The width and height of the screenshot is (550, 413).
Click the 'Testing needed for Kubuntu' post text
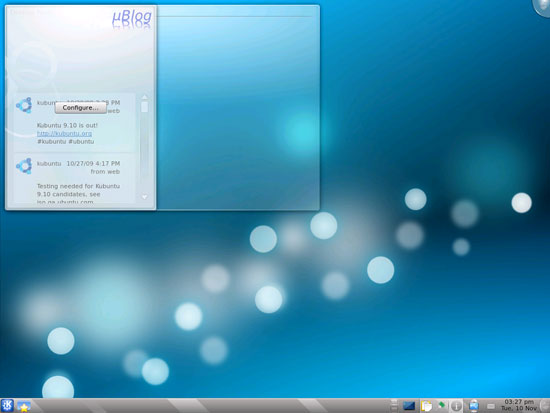78,186
